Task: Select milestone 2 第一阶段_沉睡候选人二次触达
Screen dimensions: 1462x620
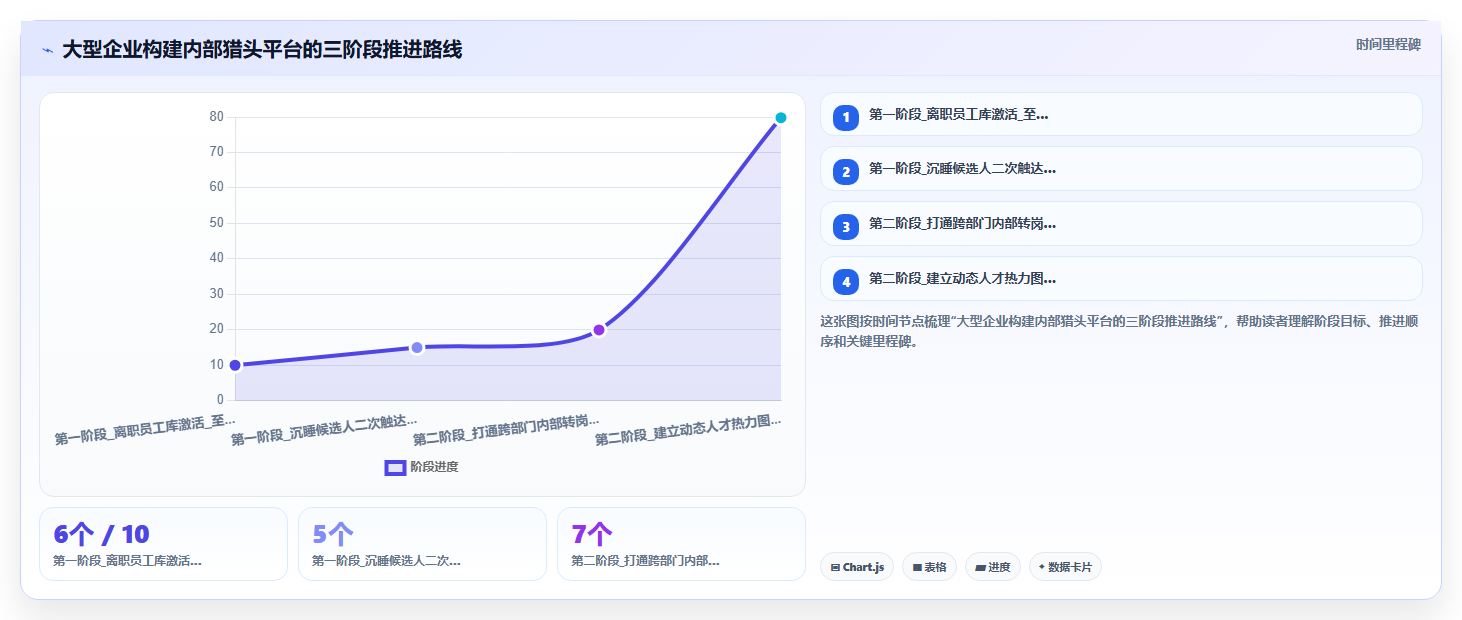Action: tap(1121, 169)
